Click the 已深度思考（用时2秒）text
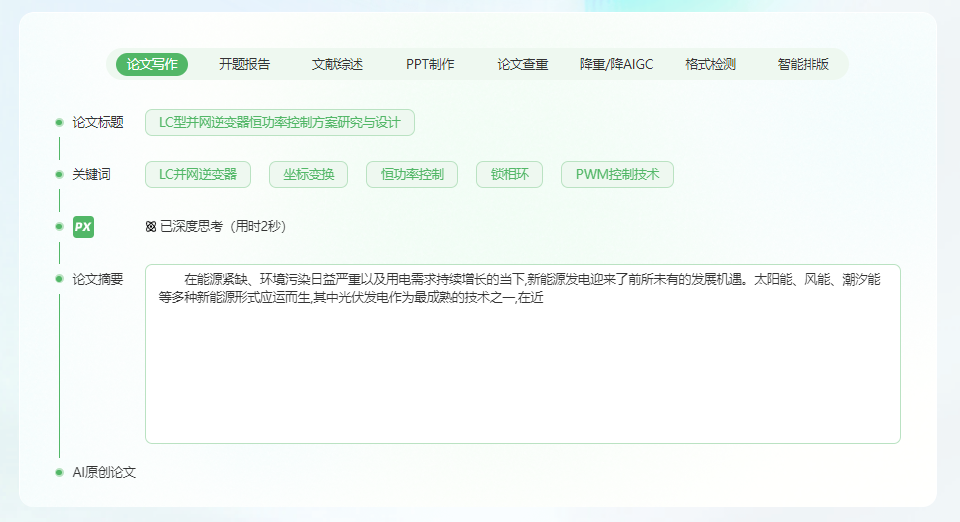This screenshot has height=522, width=960. coord(223,226)
